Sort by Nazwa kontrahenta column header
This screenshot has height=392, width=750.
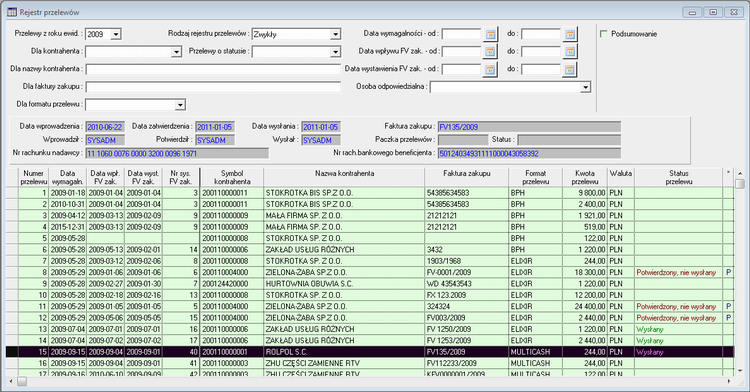click(x=344, y=177)
